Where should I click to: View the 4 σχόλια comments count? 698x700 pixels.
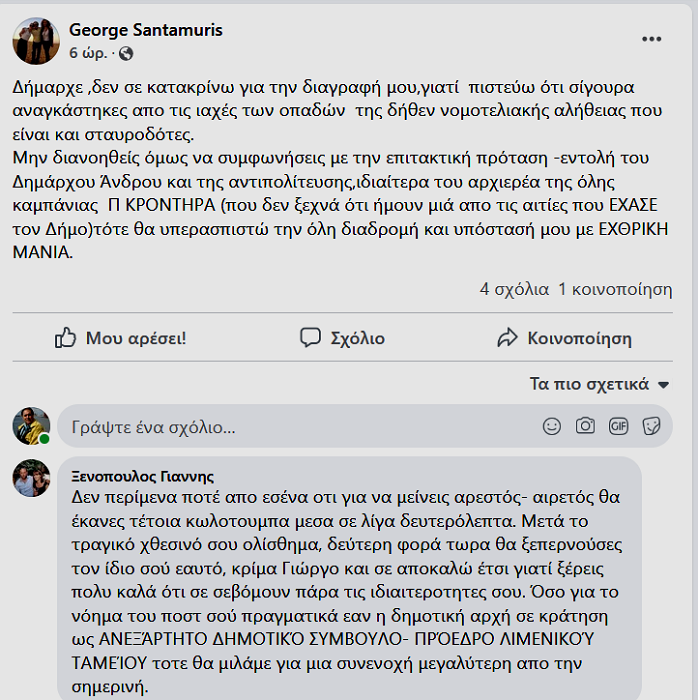[514, 289]
